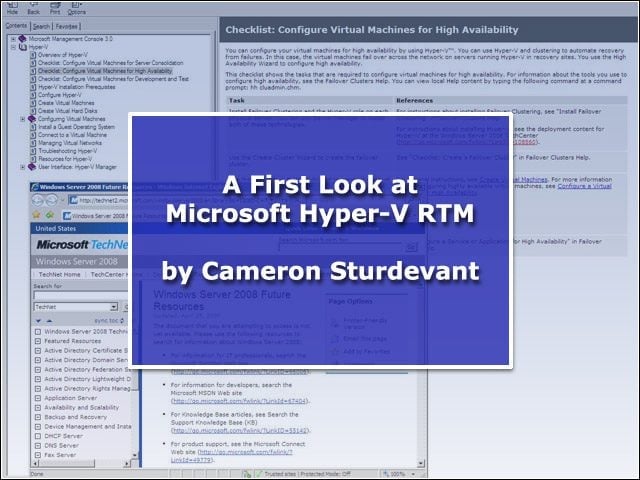This screenshot has height=480, width=640.
Task: Click the Hyper-V open book icon
Action: click(x=23, y=47)
